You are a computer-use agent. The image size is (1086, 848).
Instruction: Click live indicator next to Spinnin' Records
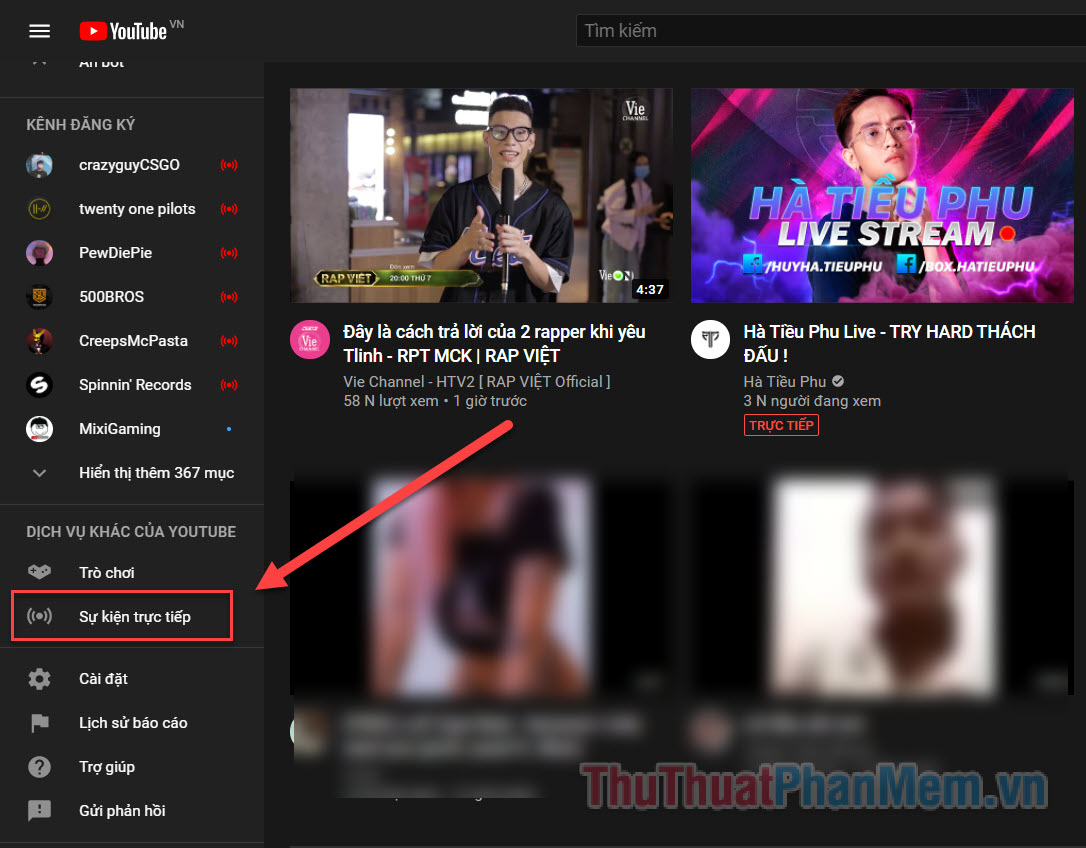229,385
